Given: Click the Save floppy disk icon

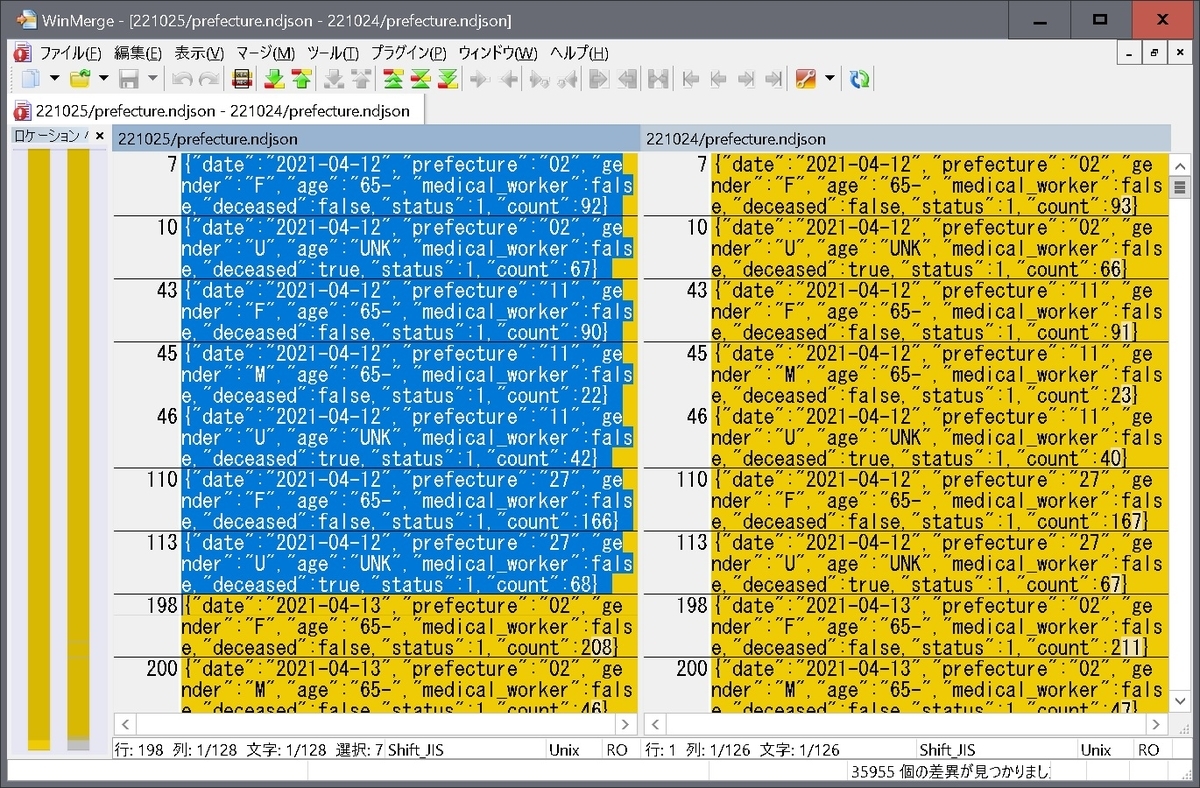Looking at the screenshot, I should pos(128,79).
